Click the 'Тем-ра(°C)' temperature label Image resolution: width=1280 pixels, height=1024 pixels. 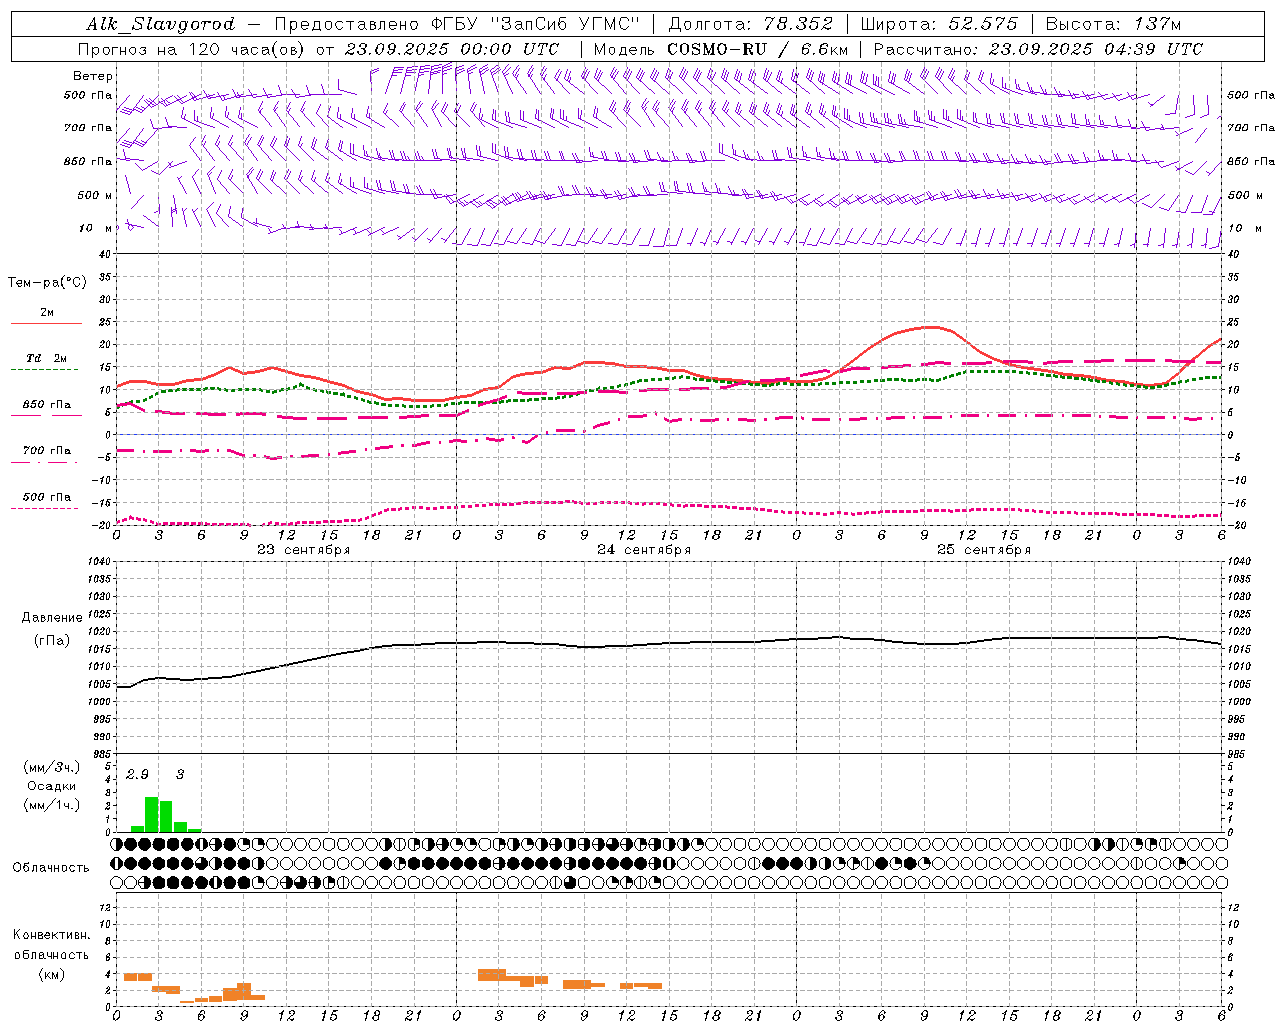47,283
